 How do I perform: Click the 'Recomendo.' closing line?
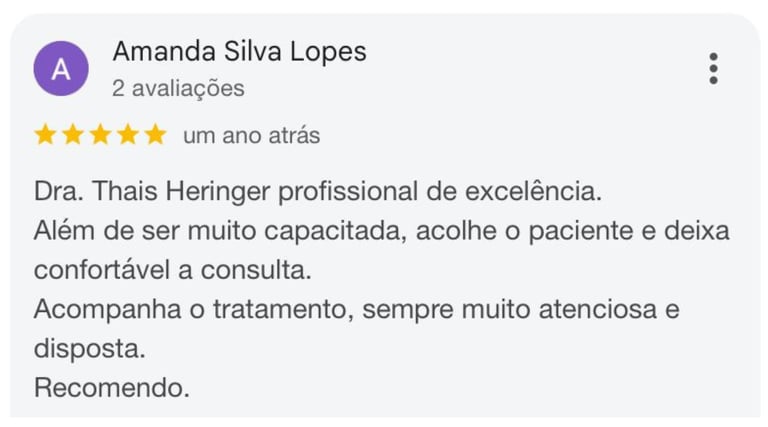coord(111,388)
